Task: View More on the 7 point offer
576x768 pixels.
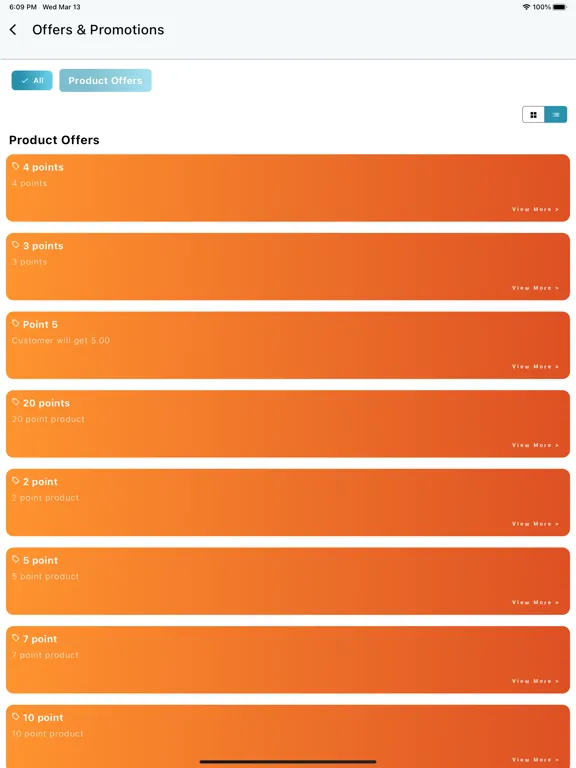Action: (535, 681)
